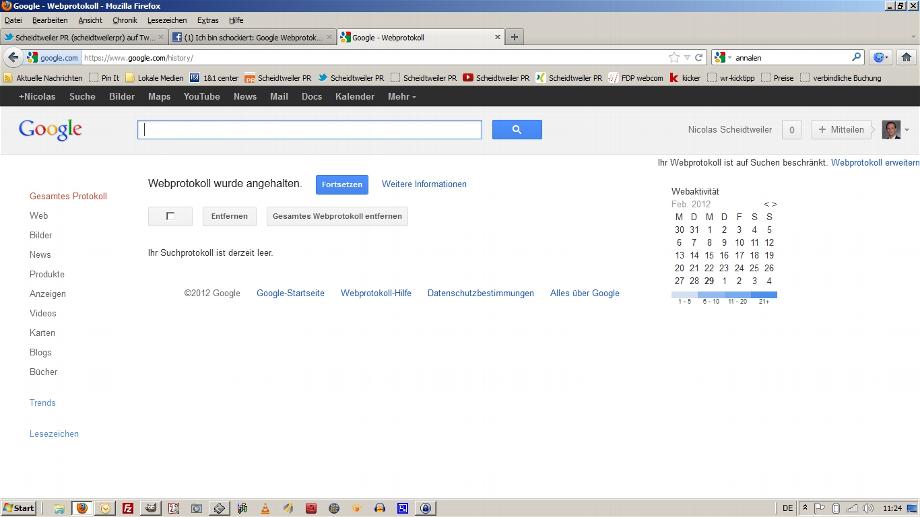
Task: Click the Webprotokoll erweitern link
Action: coord(874,162)
